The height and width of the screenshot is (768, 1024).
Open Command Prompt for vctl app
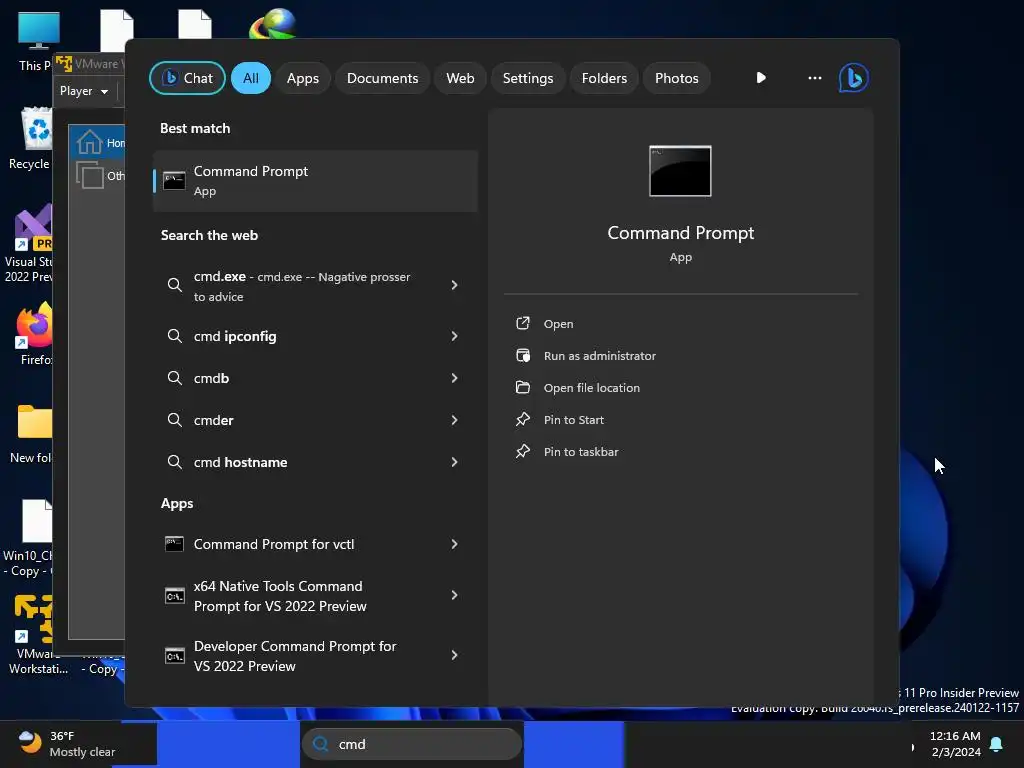click(315, 544)
